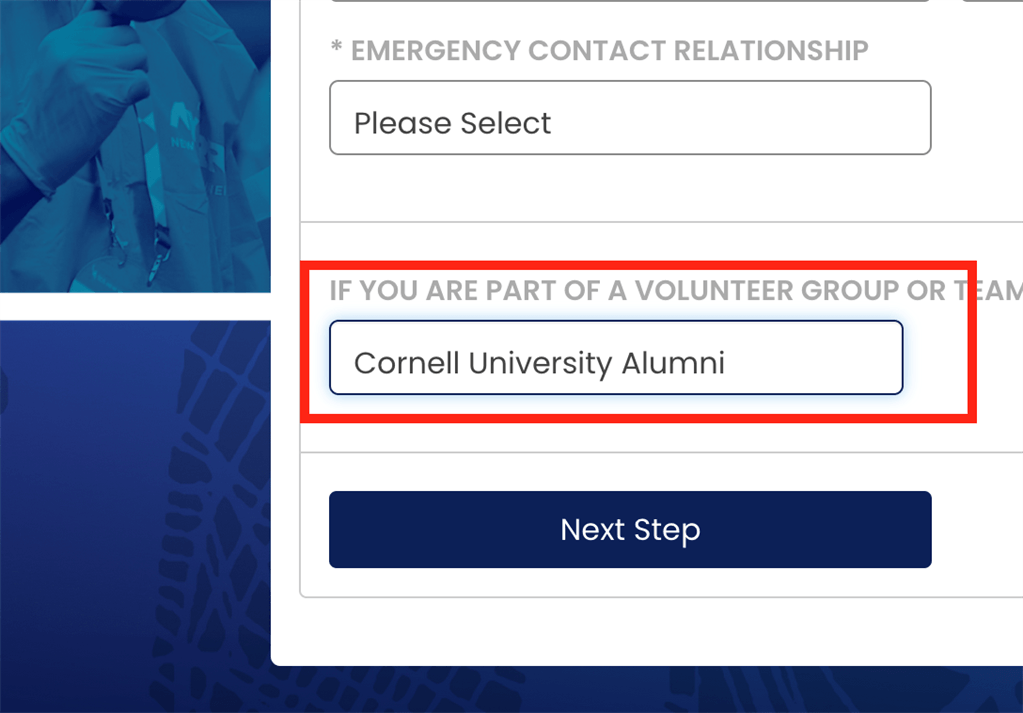Click the blank white area below the Next Step button
The height and width of the screenshot is (713, 1023).
(x=646, y=631)
